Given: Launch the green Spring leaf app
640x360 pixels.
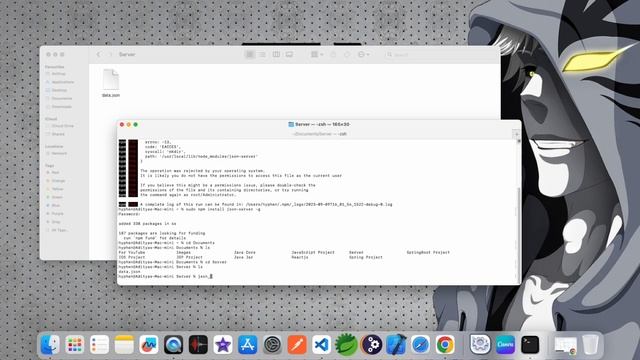Looking at the screenshot, I should (346, 345).
